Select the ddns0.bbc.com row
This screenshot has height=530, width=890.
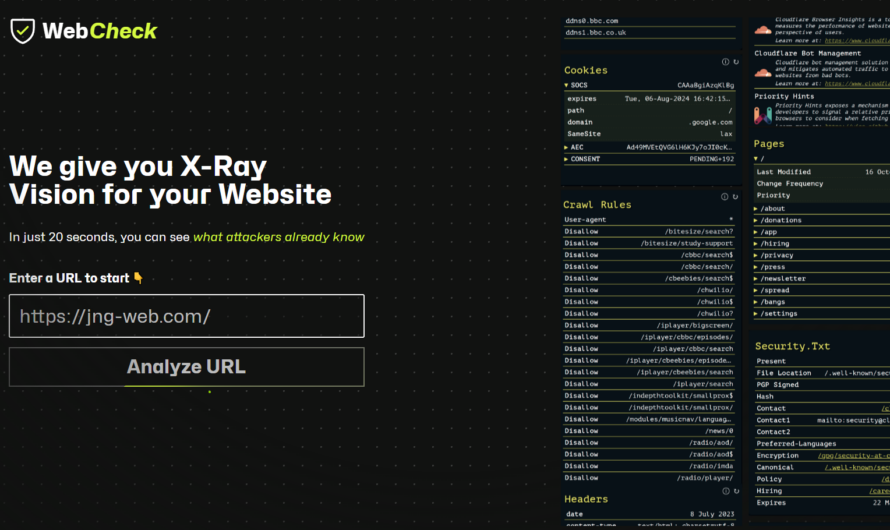point(650,21)
